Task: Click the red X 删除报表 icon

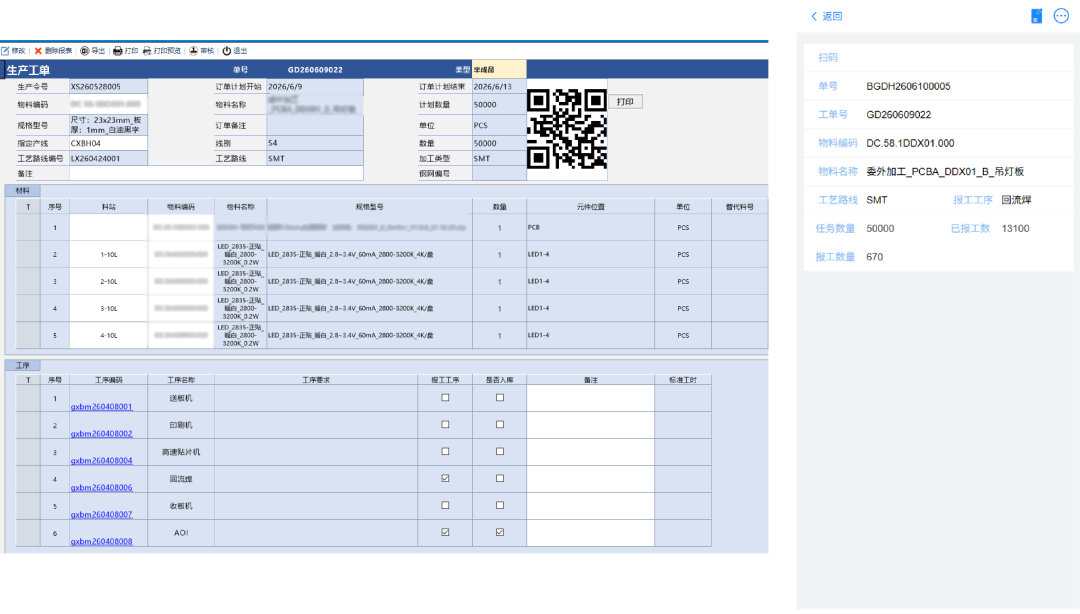Action: [38, 51]
